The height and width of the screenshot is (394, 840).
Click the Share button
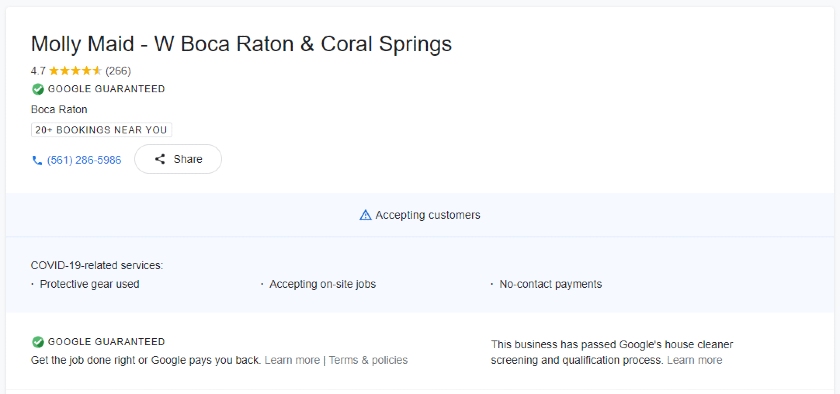pyautogui.click(x=178, y=159)
